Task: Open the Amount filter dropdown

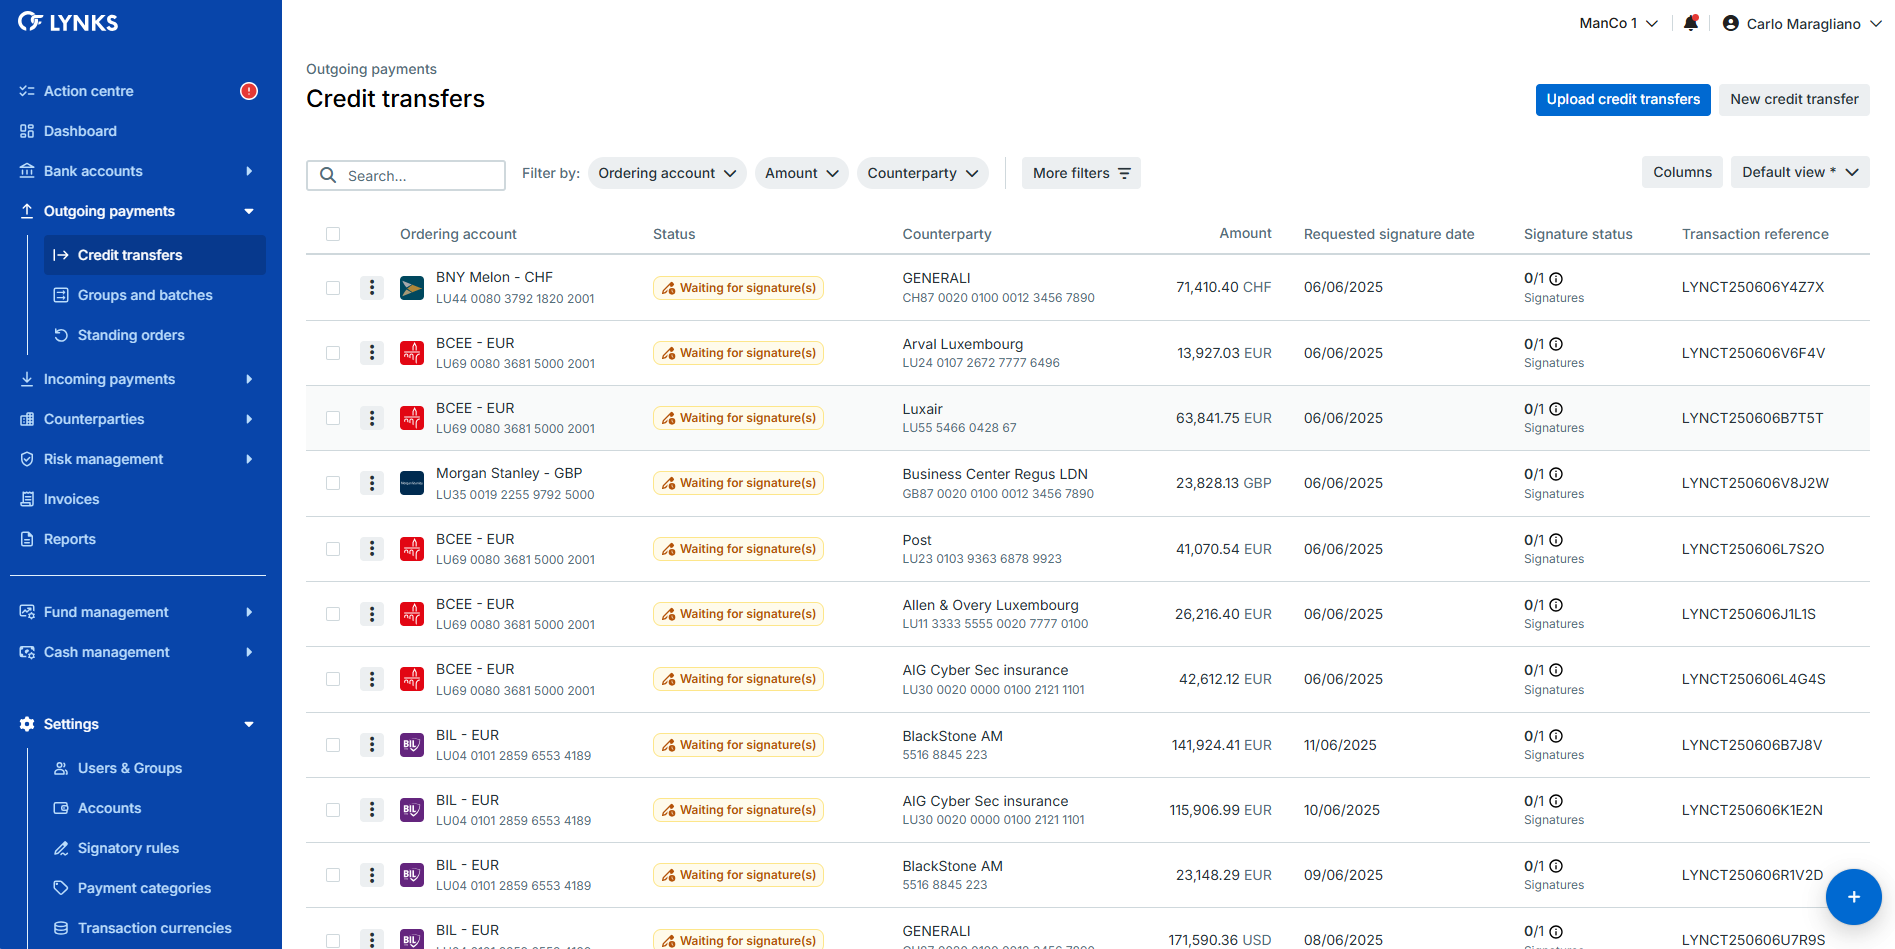Action: pos(802,173)
